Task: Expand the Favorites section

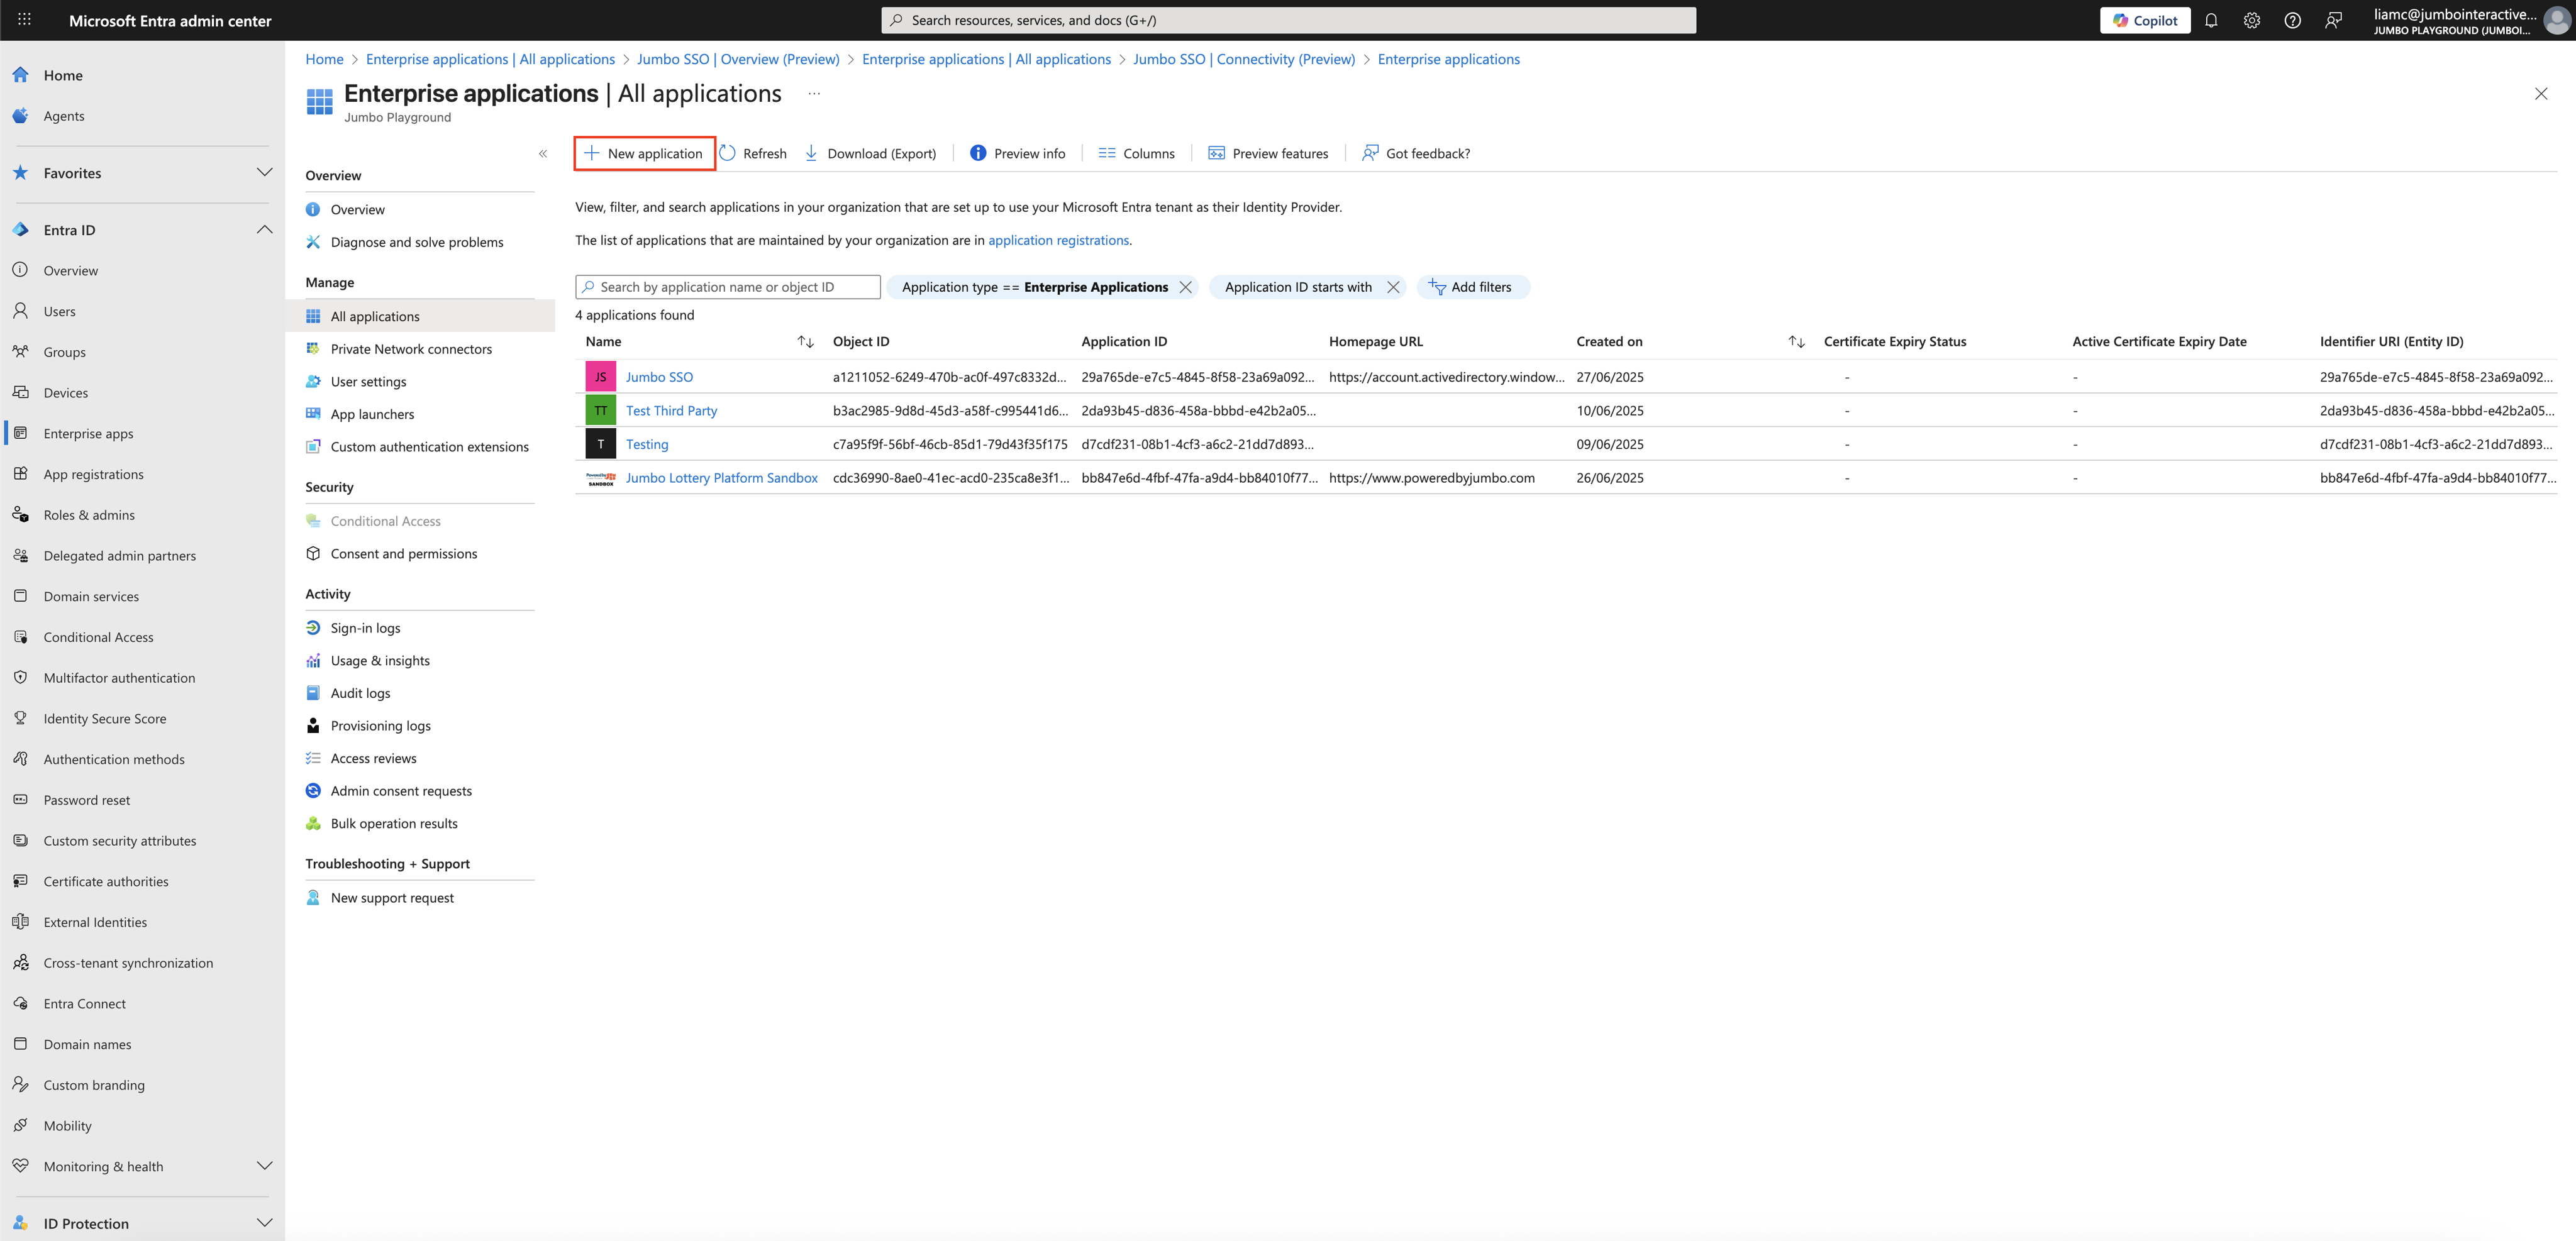Action: tap(264, 172)
